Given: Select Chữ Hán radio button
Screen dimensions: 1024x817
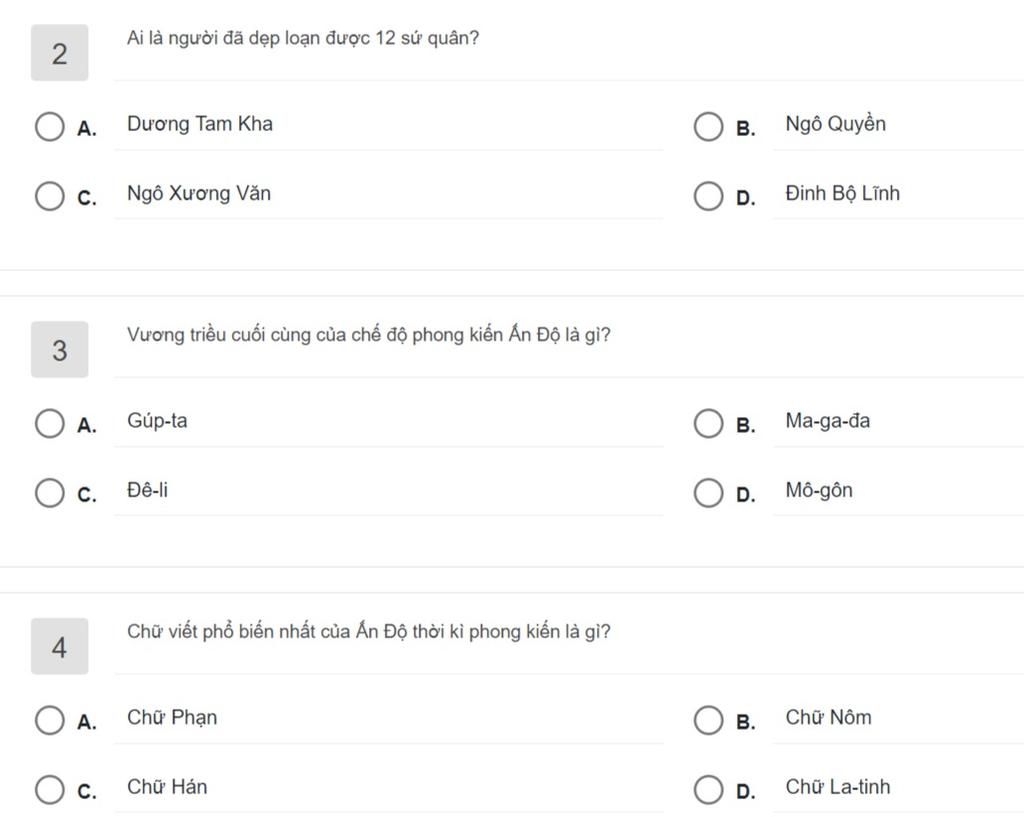Looking at the screenshot, I should [50, 790].
